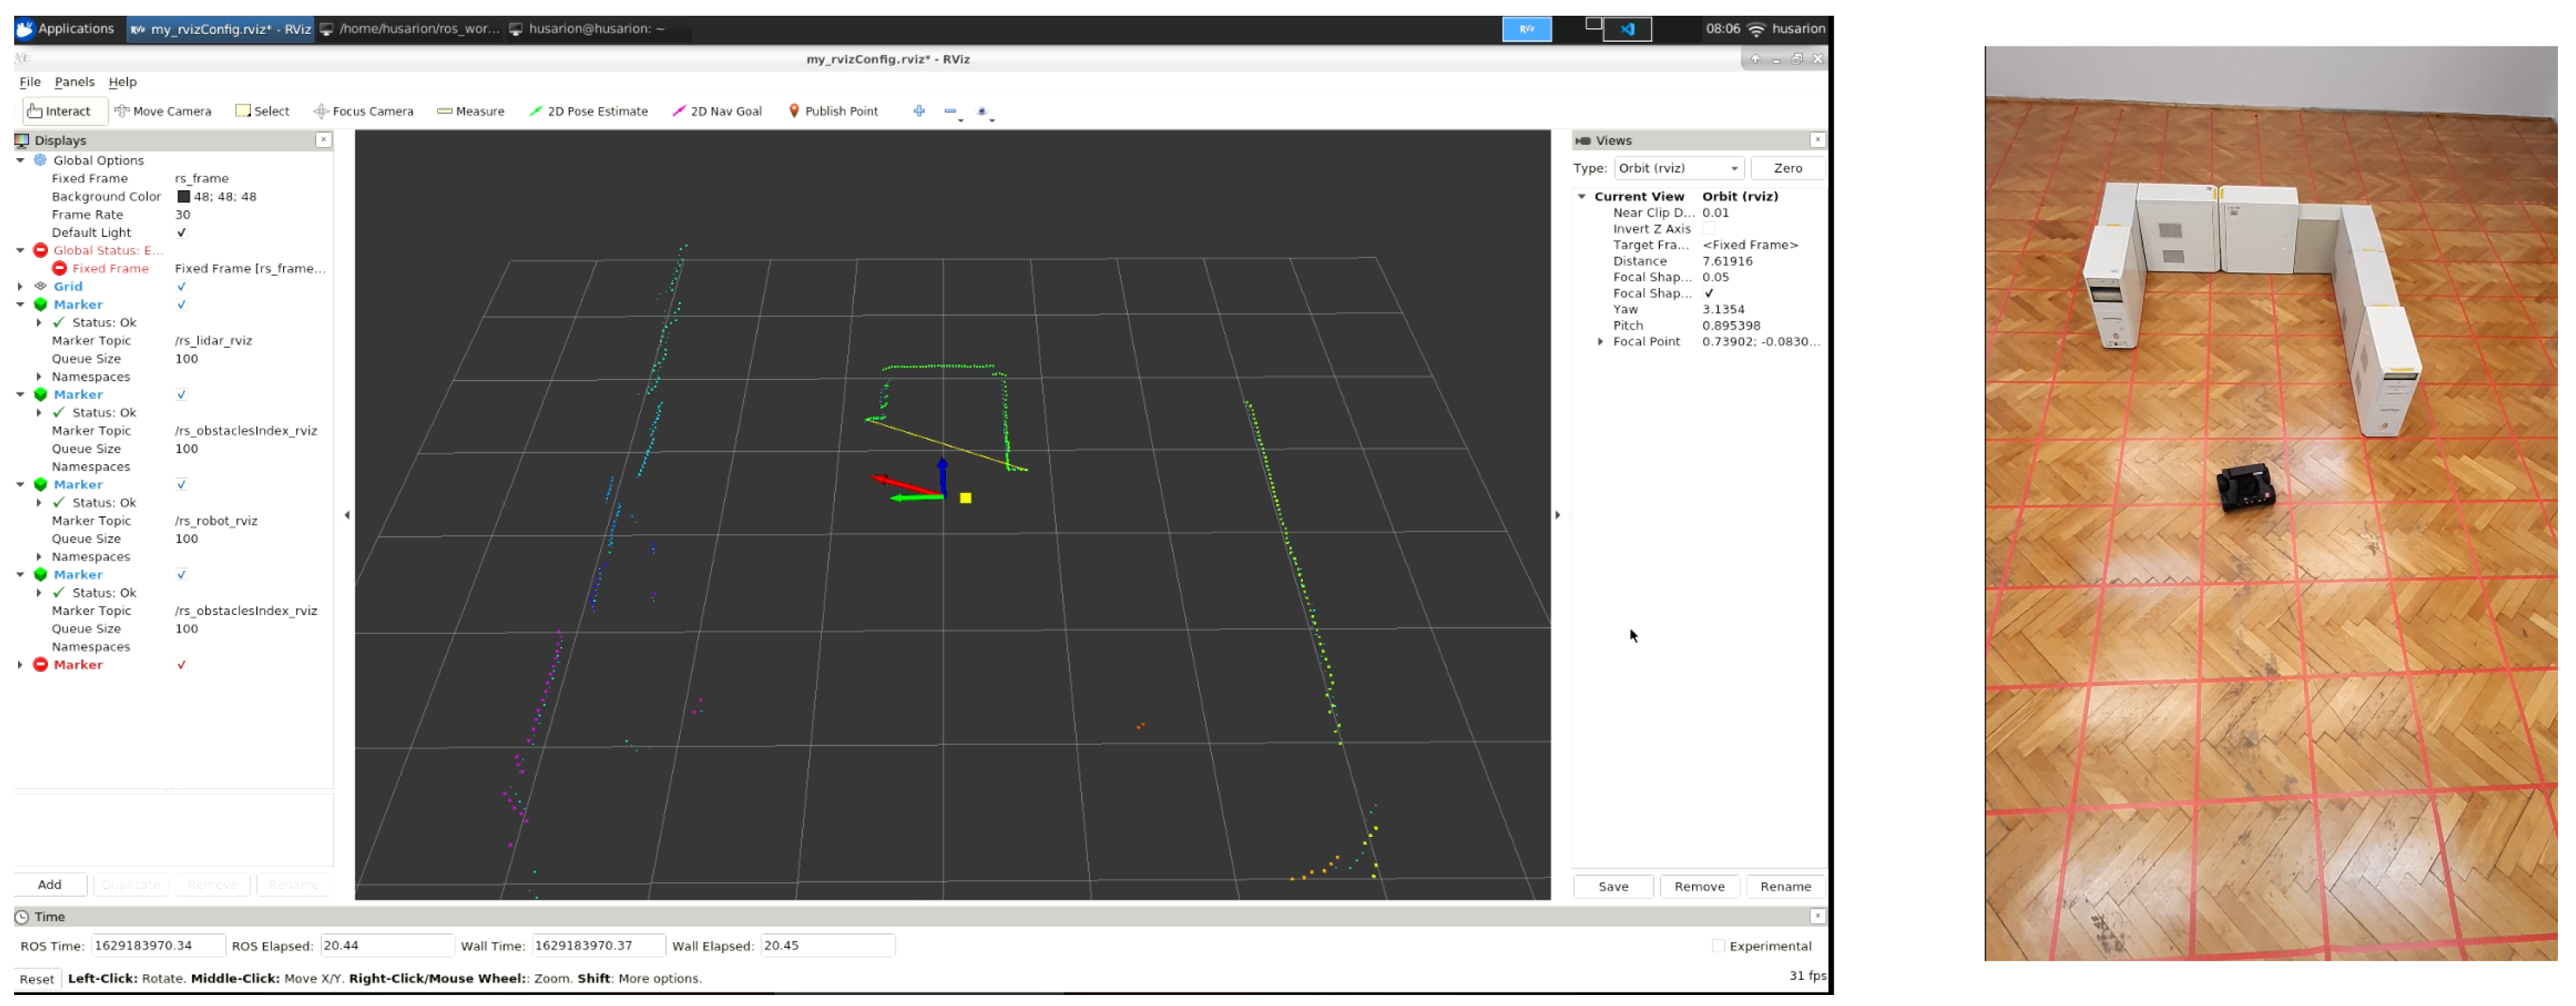The image size is (2576, 1006).
Task: Open the Panels menu
Action: tap(74, 82)
